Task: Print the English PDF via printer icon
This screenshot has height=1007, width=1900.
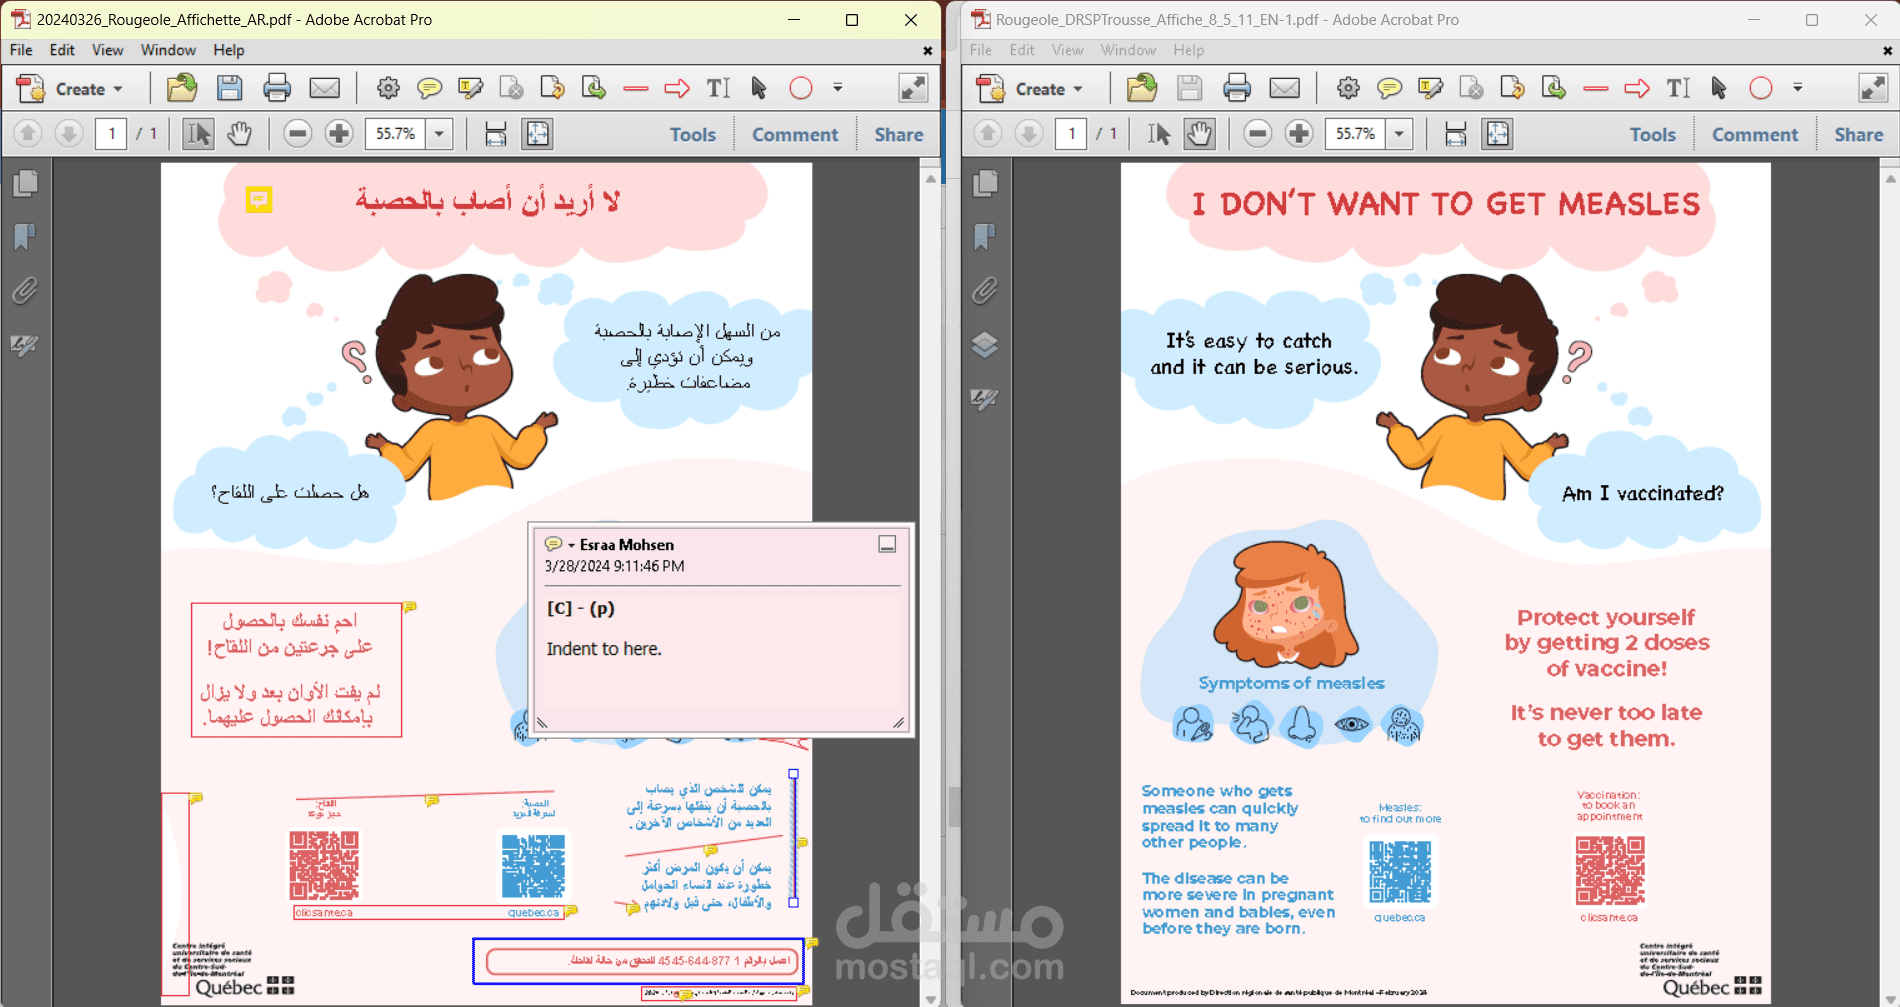Action: (x=1237, y=88)
